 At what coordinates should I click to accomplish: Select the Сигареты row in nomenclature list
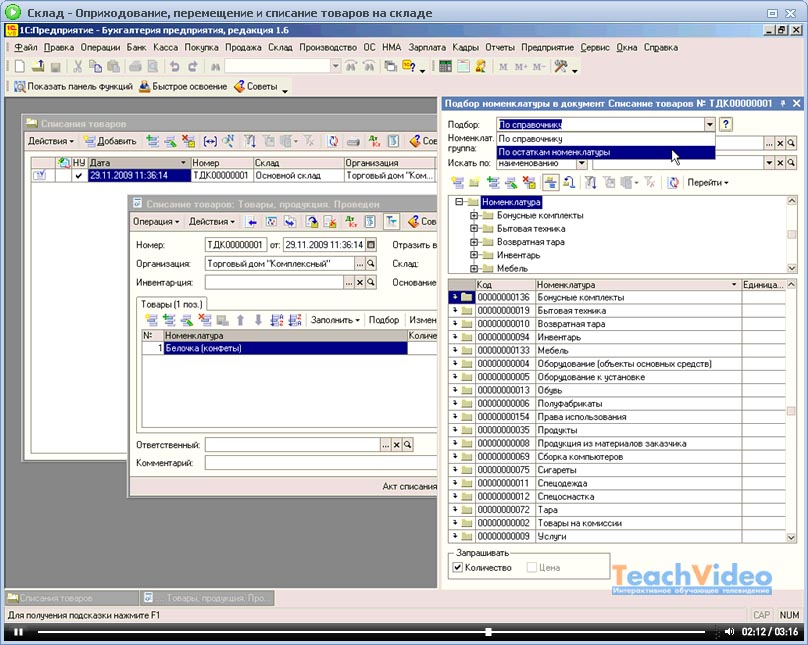[617, 470]
